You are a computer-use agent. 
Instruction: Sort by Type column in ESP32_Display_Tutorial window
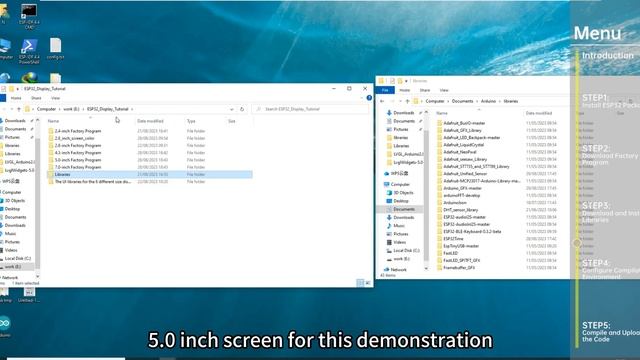click(x=191, y=121)
